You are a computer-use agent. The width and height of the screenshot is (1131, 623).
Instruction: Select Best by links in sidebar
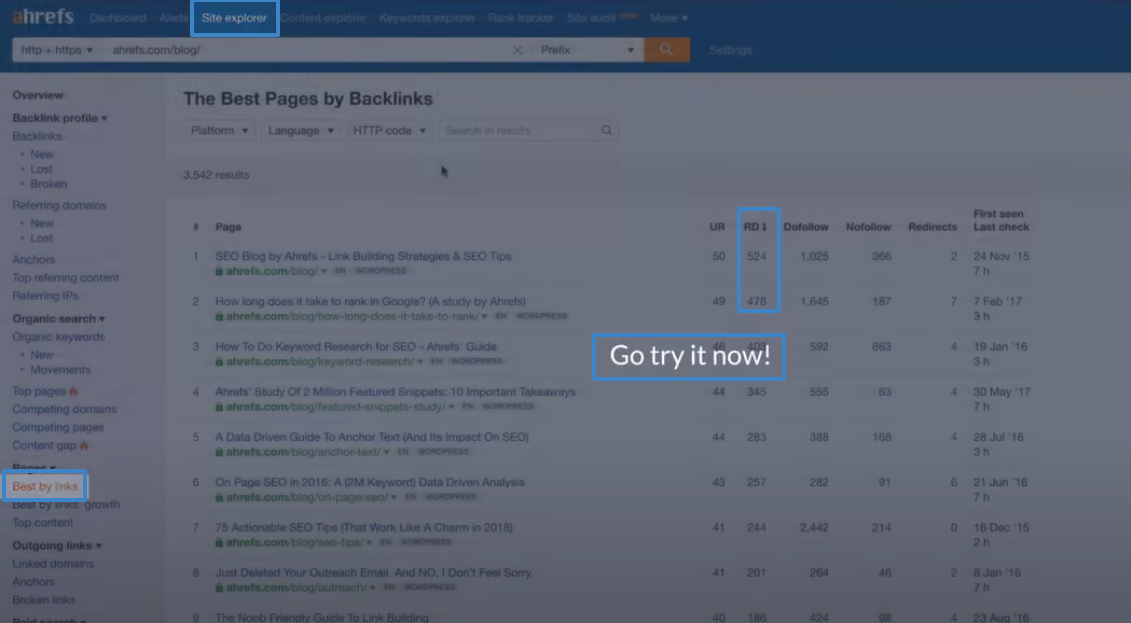click(45, 486)
